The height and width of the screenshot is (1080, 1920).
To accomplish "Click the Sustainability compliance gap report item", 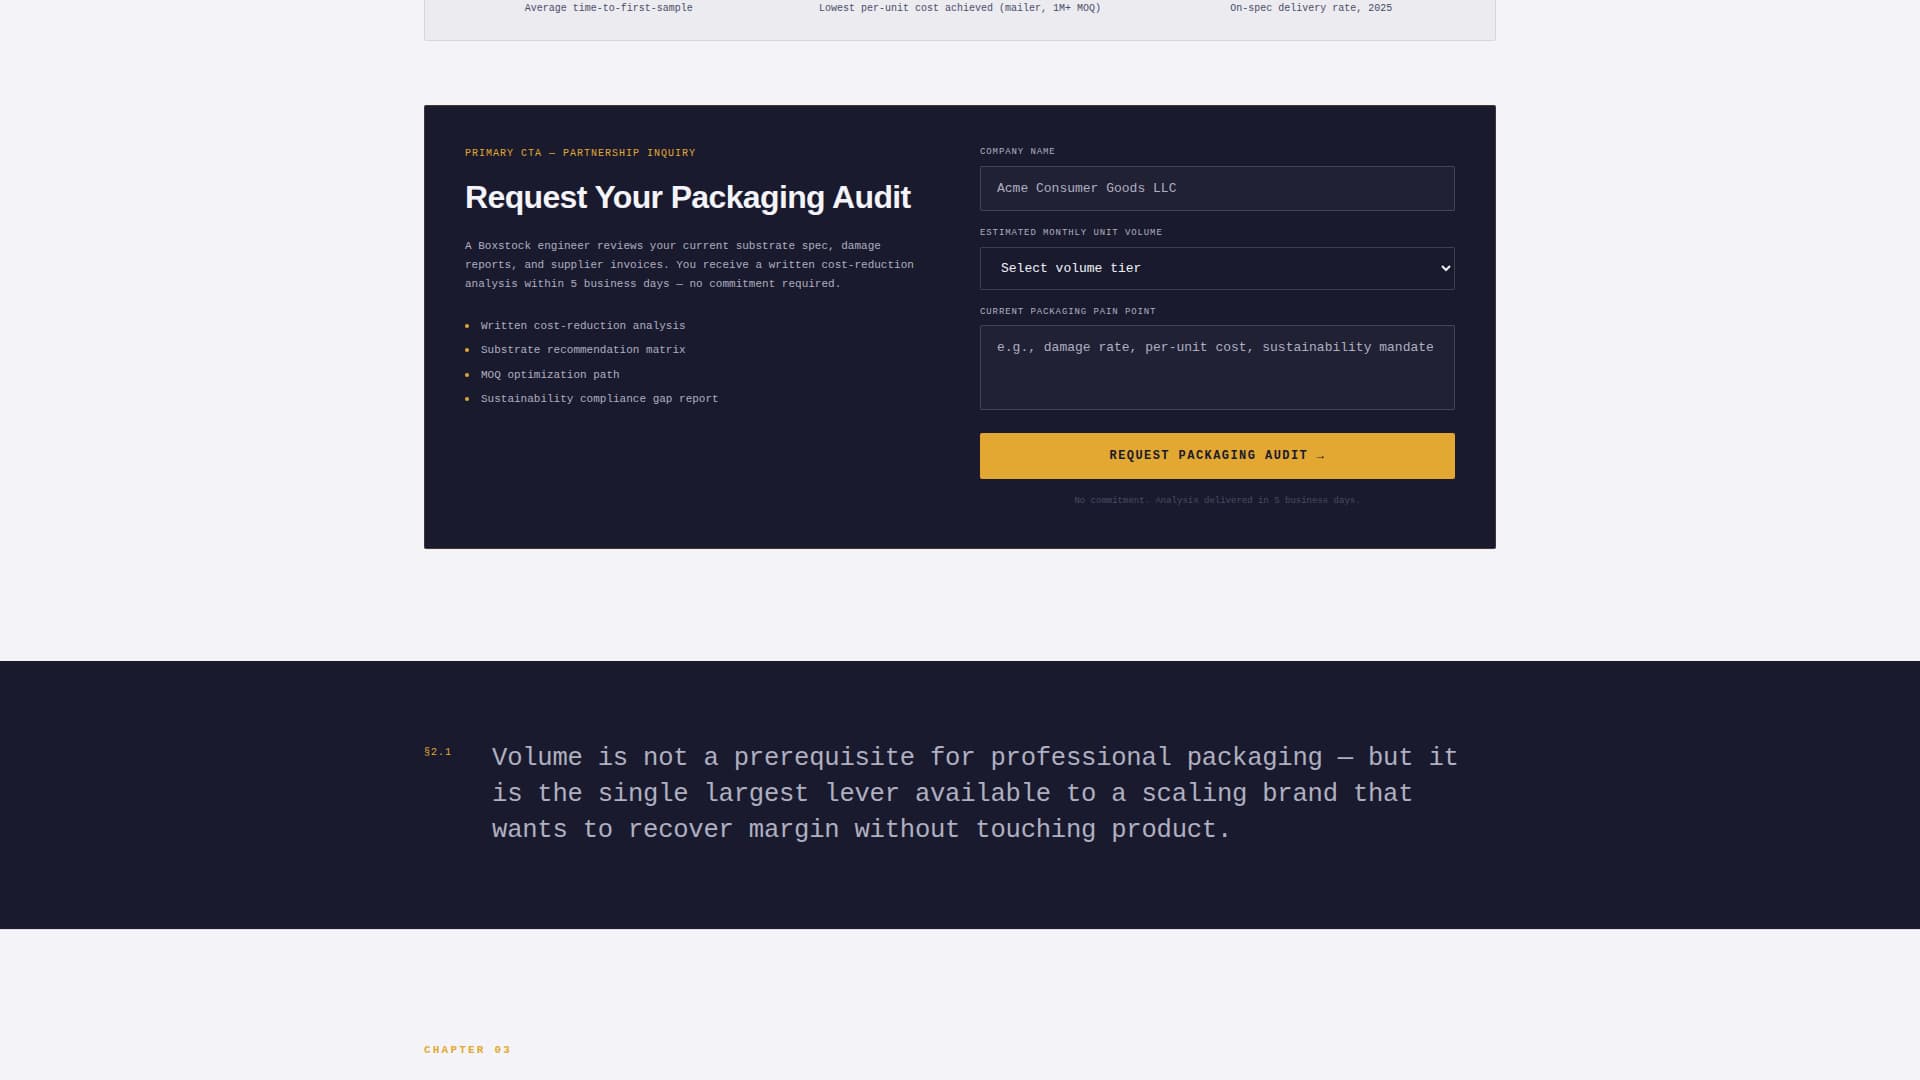I will point(598,398).
